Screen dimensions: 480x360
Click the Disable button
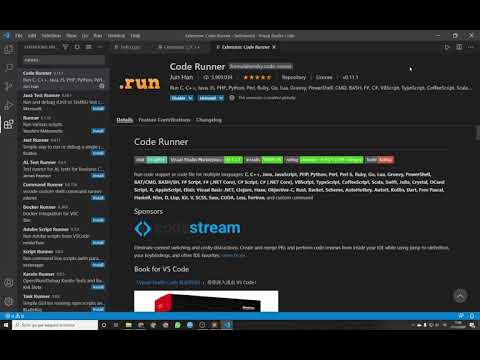click(x=178, y=98)
